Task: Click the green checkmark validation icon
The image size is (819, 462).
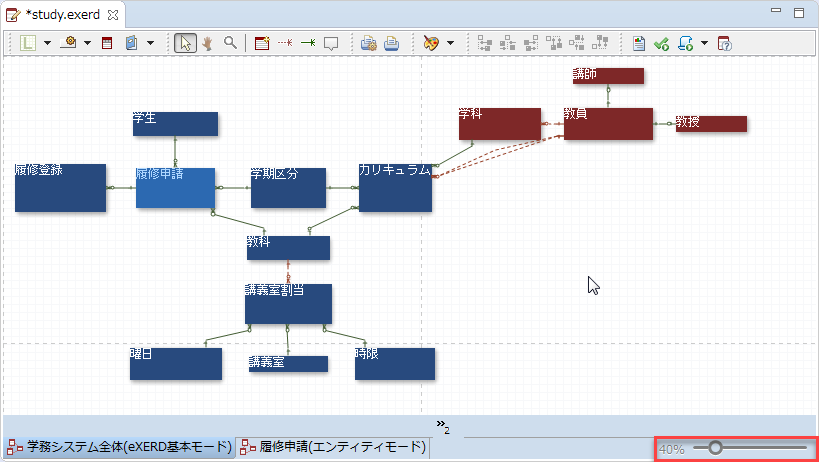Action: (661, 43)
